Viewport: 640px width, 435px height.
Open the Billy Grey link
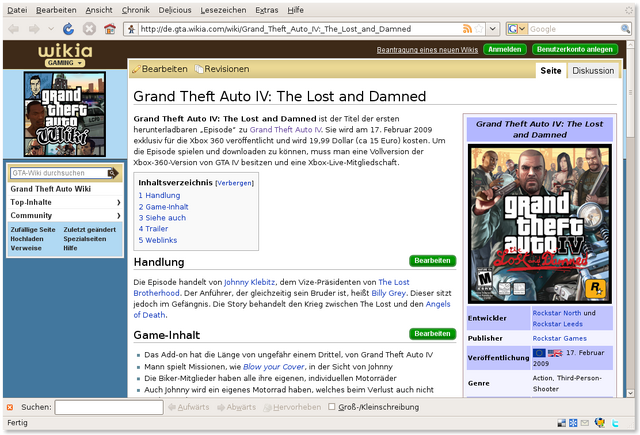[x=388, y=293]
